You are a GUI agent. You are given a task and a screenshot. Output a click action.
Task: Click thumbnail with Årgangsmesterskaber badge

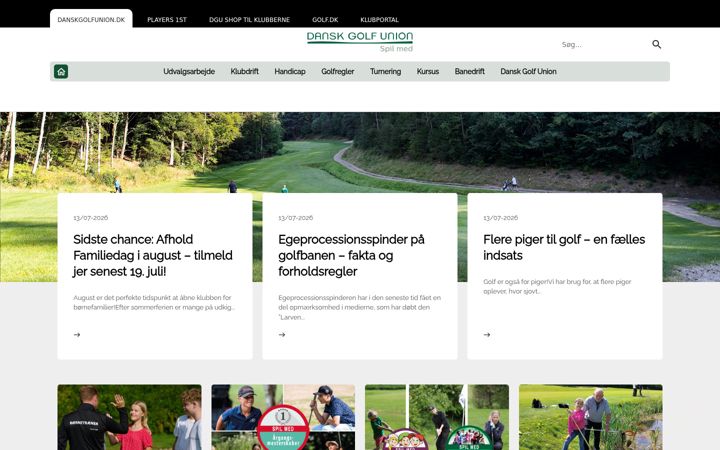(283, 417)
